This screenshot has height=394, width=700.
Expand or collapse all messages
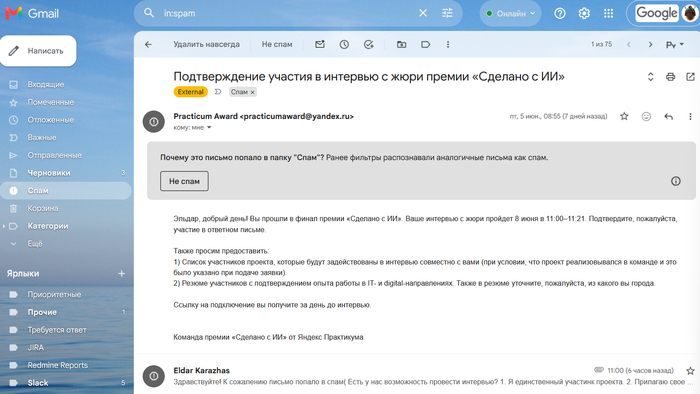pyautogui.click(x=650, y=77)
